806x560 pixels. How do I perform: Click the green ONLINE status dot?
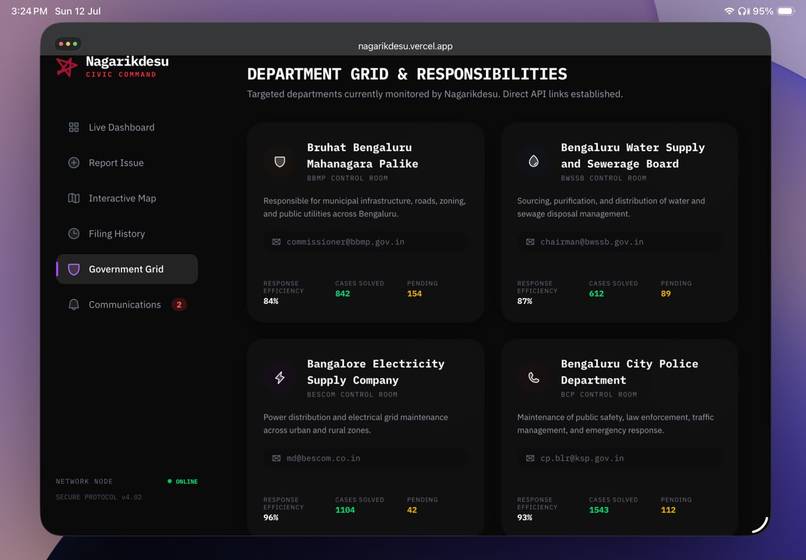[x=170, y=481]
